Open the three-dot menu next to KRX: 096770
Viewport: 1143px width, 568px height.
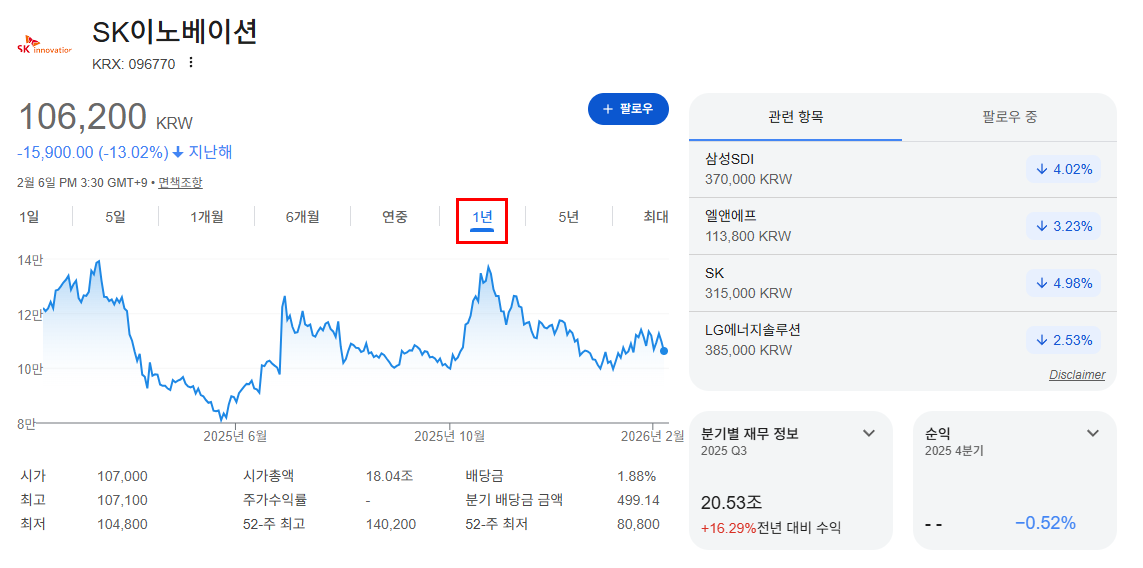pyautogui.click(x=191, y=63)
